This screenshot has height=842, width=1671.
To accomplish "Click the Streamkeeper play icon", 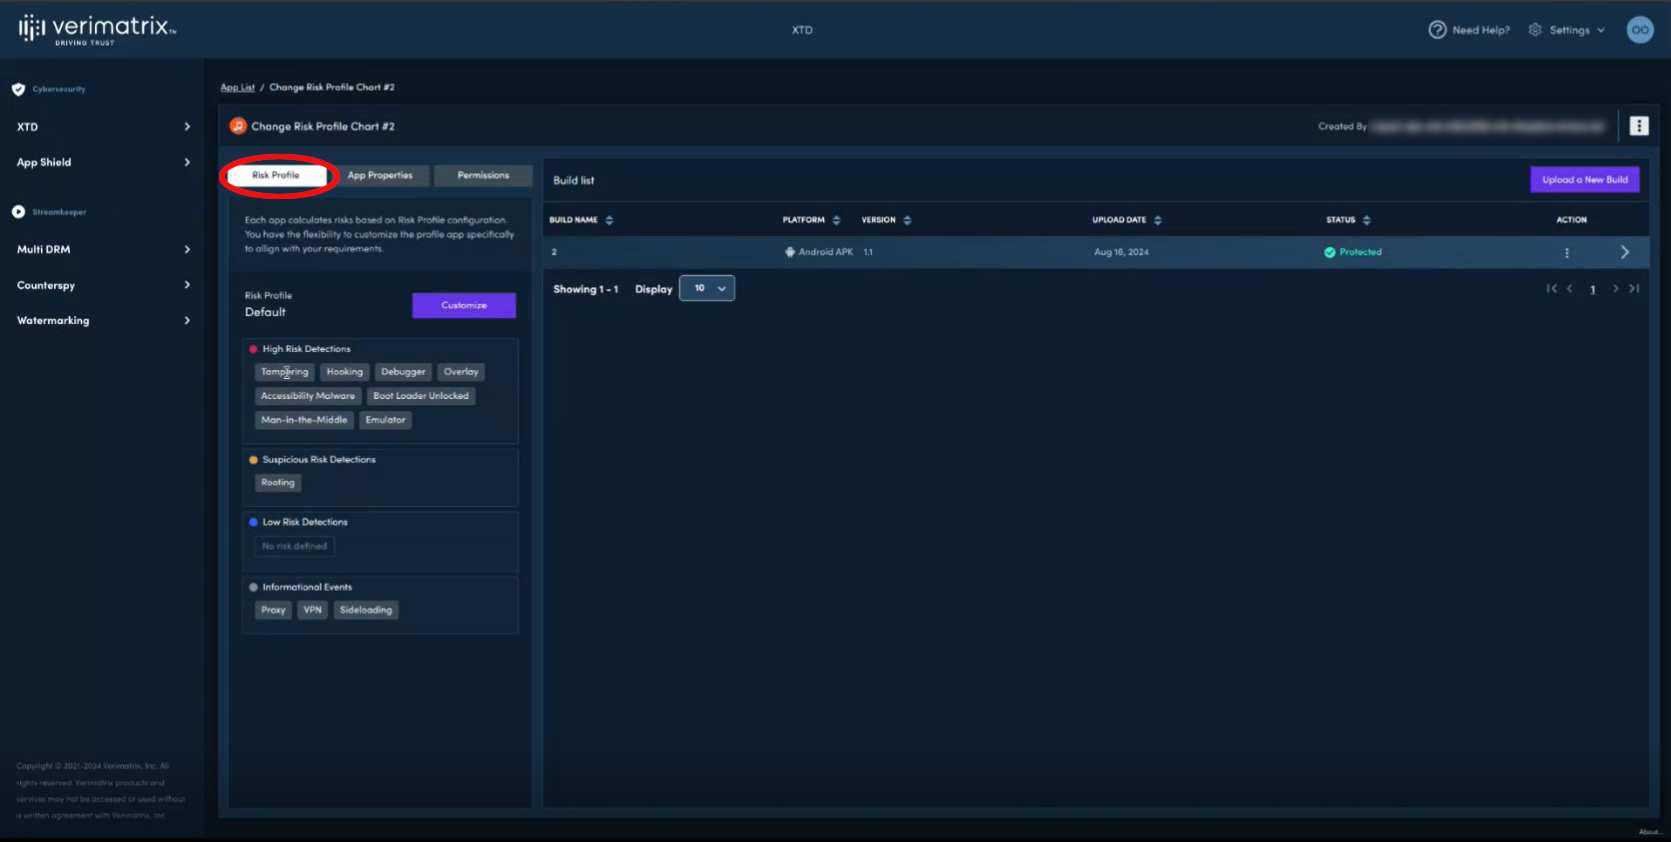I will [x=18, y=212].
